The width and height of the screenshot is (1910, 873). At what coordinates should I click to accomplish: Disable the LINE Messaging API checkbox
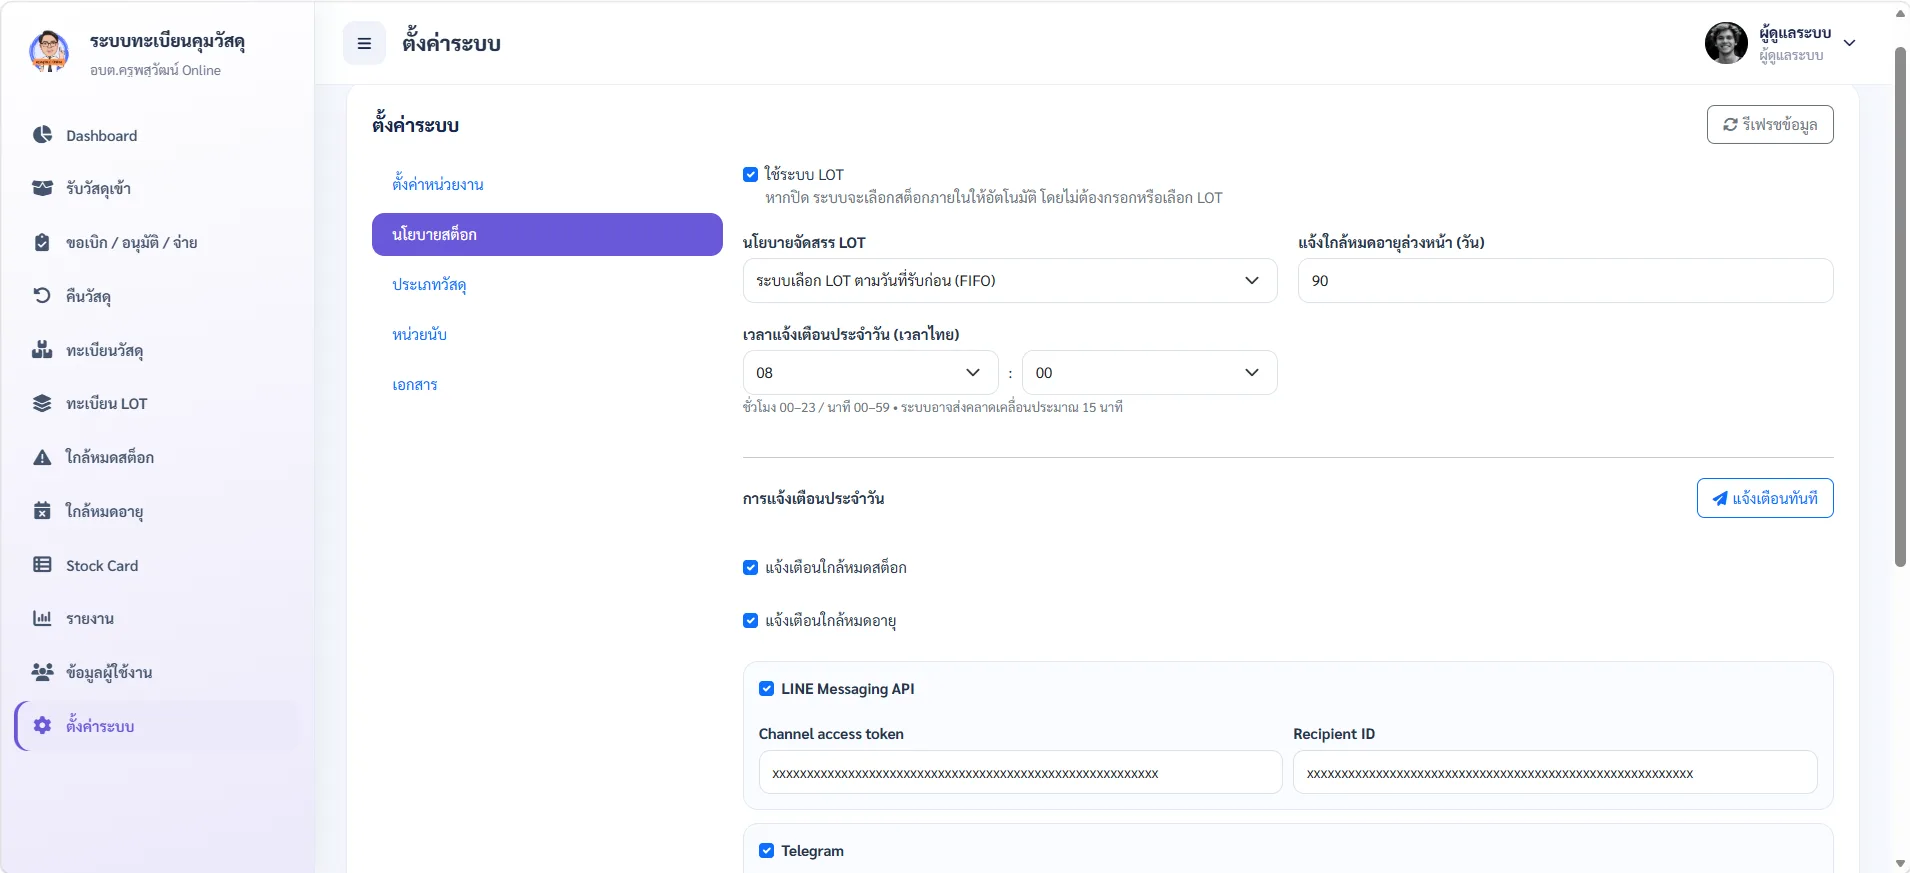(766, 688)
